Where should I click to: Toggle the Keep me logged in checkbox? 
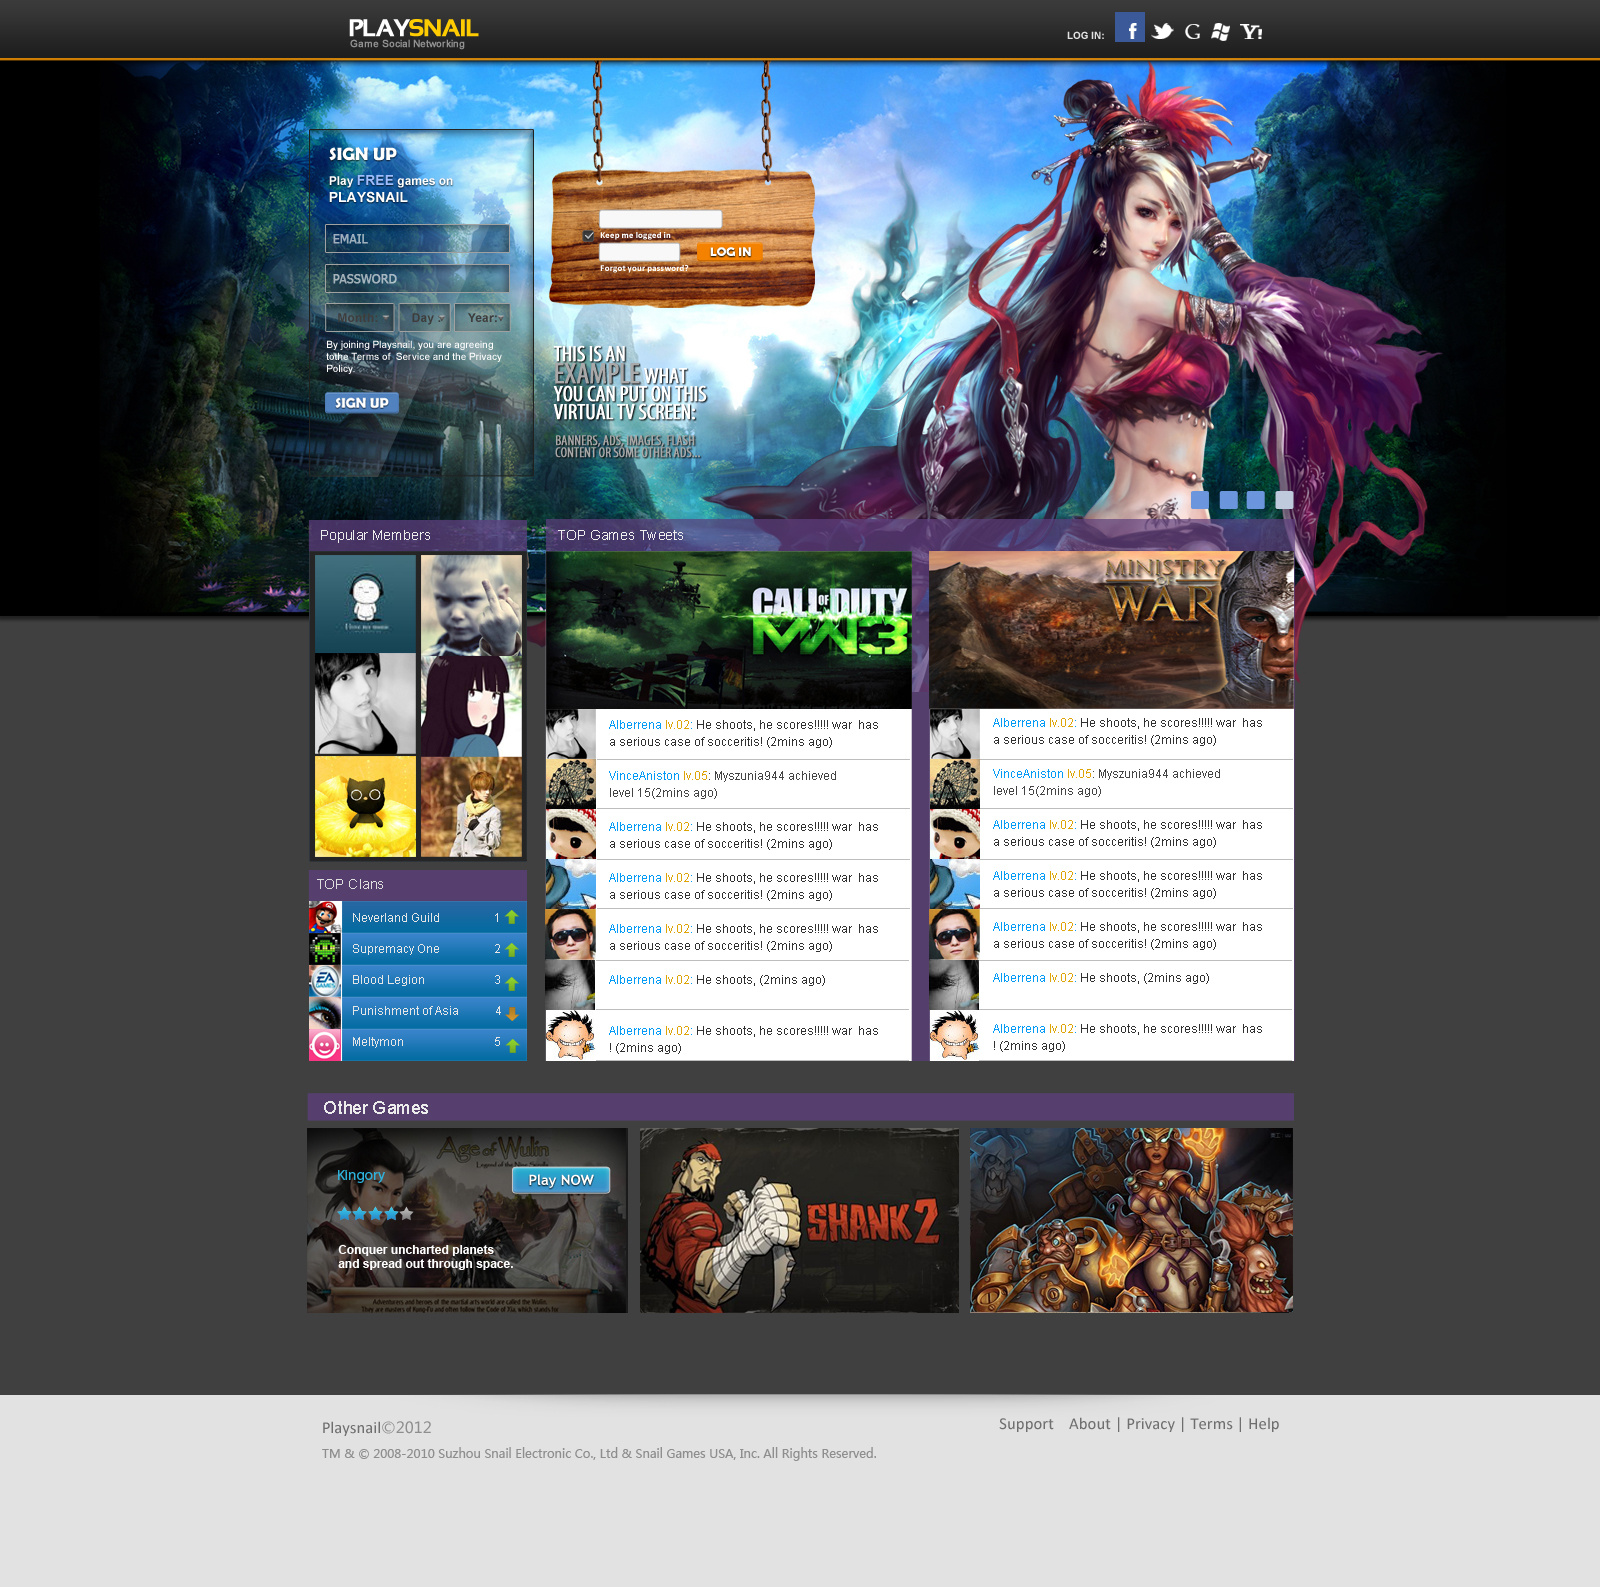pyautogui.click(x=589, y=235)
